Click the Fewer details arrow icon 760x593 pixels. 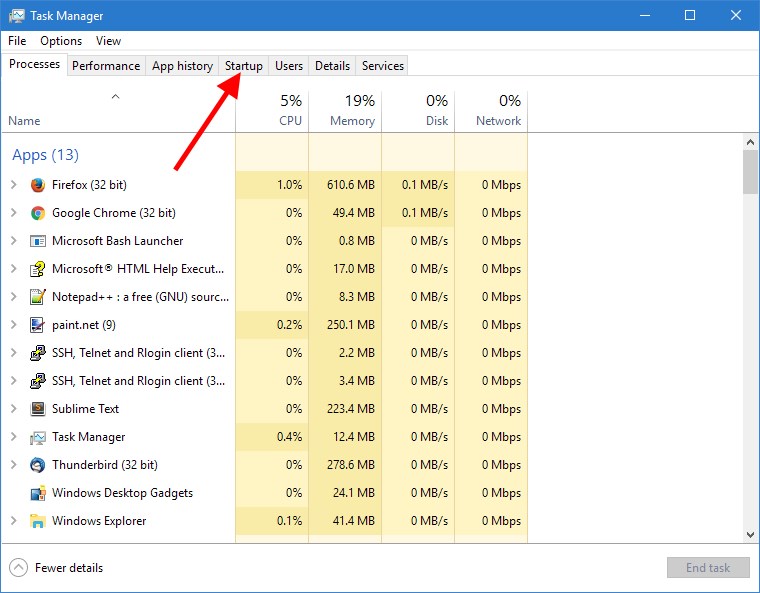point(18,568)
